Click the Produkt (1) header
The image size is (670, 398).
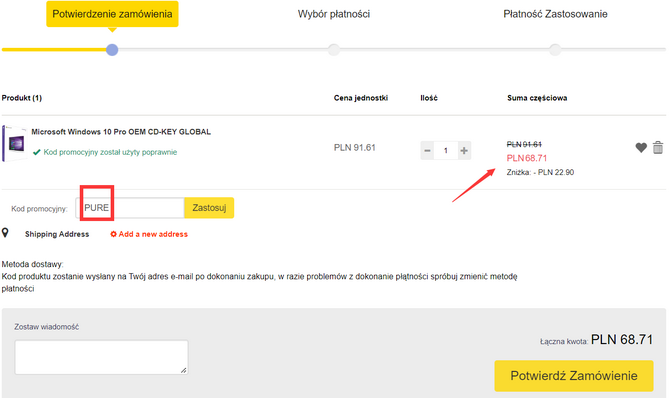[22, 98]
